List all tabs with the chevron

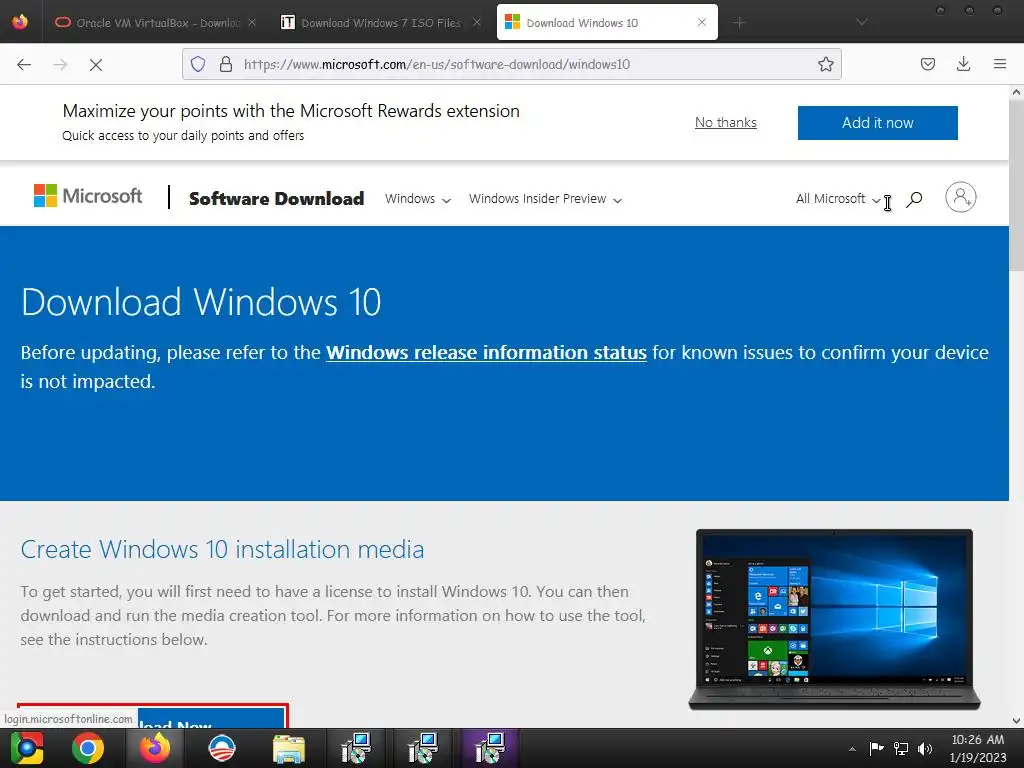click(862, 22)
